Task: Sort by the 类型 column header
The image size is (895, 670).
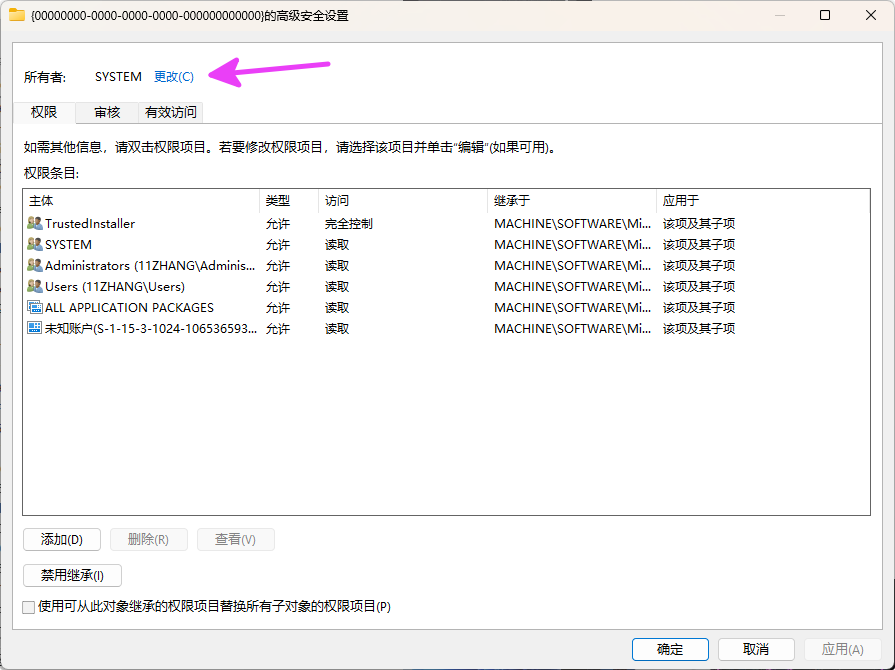Action: pos(289,201)
